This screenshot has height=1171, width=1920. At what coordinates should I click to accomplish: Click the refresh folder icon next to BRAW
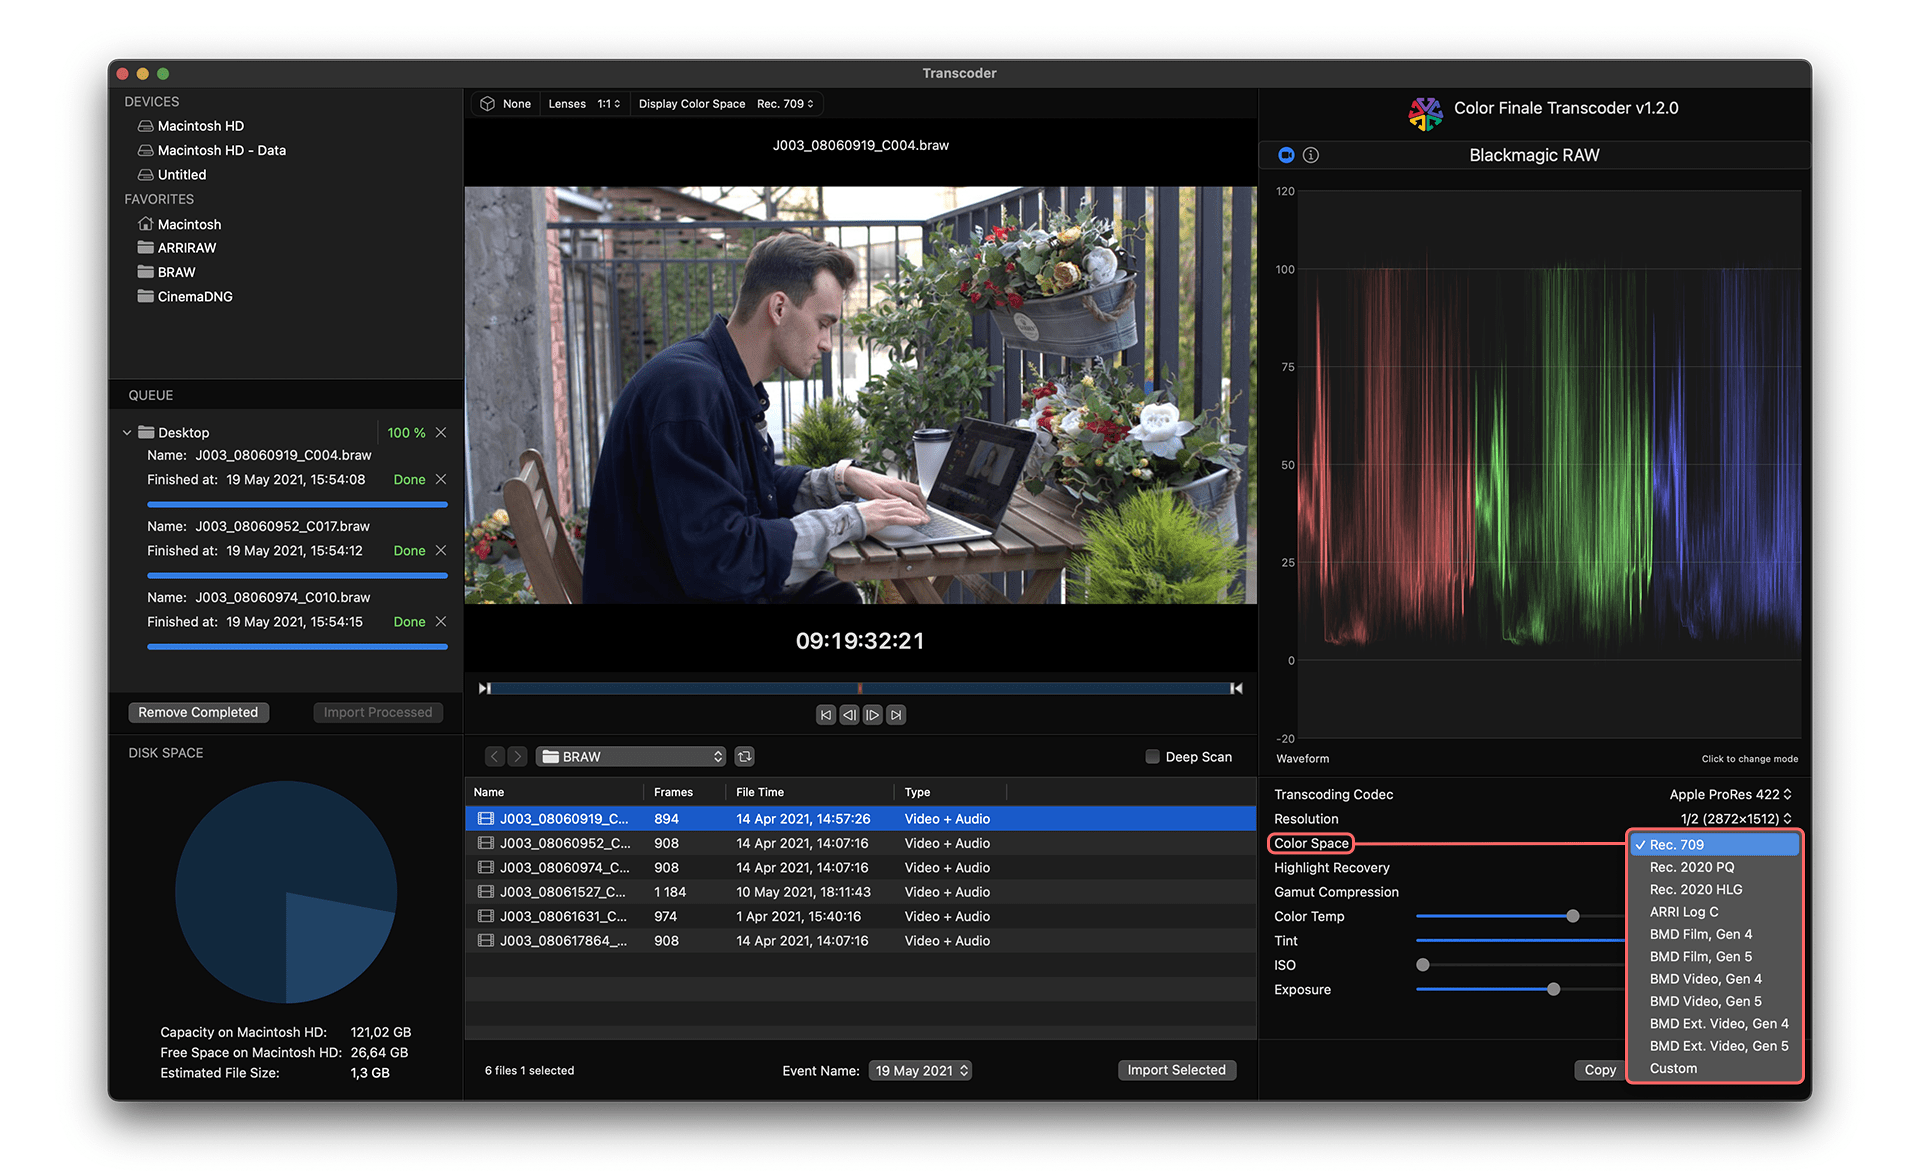coord(745,757)
